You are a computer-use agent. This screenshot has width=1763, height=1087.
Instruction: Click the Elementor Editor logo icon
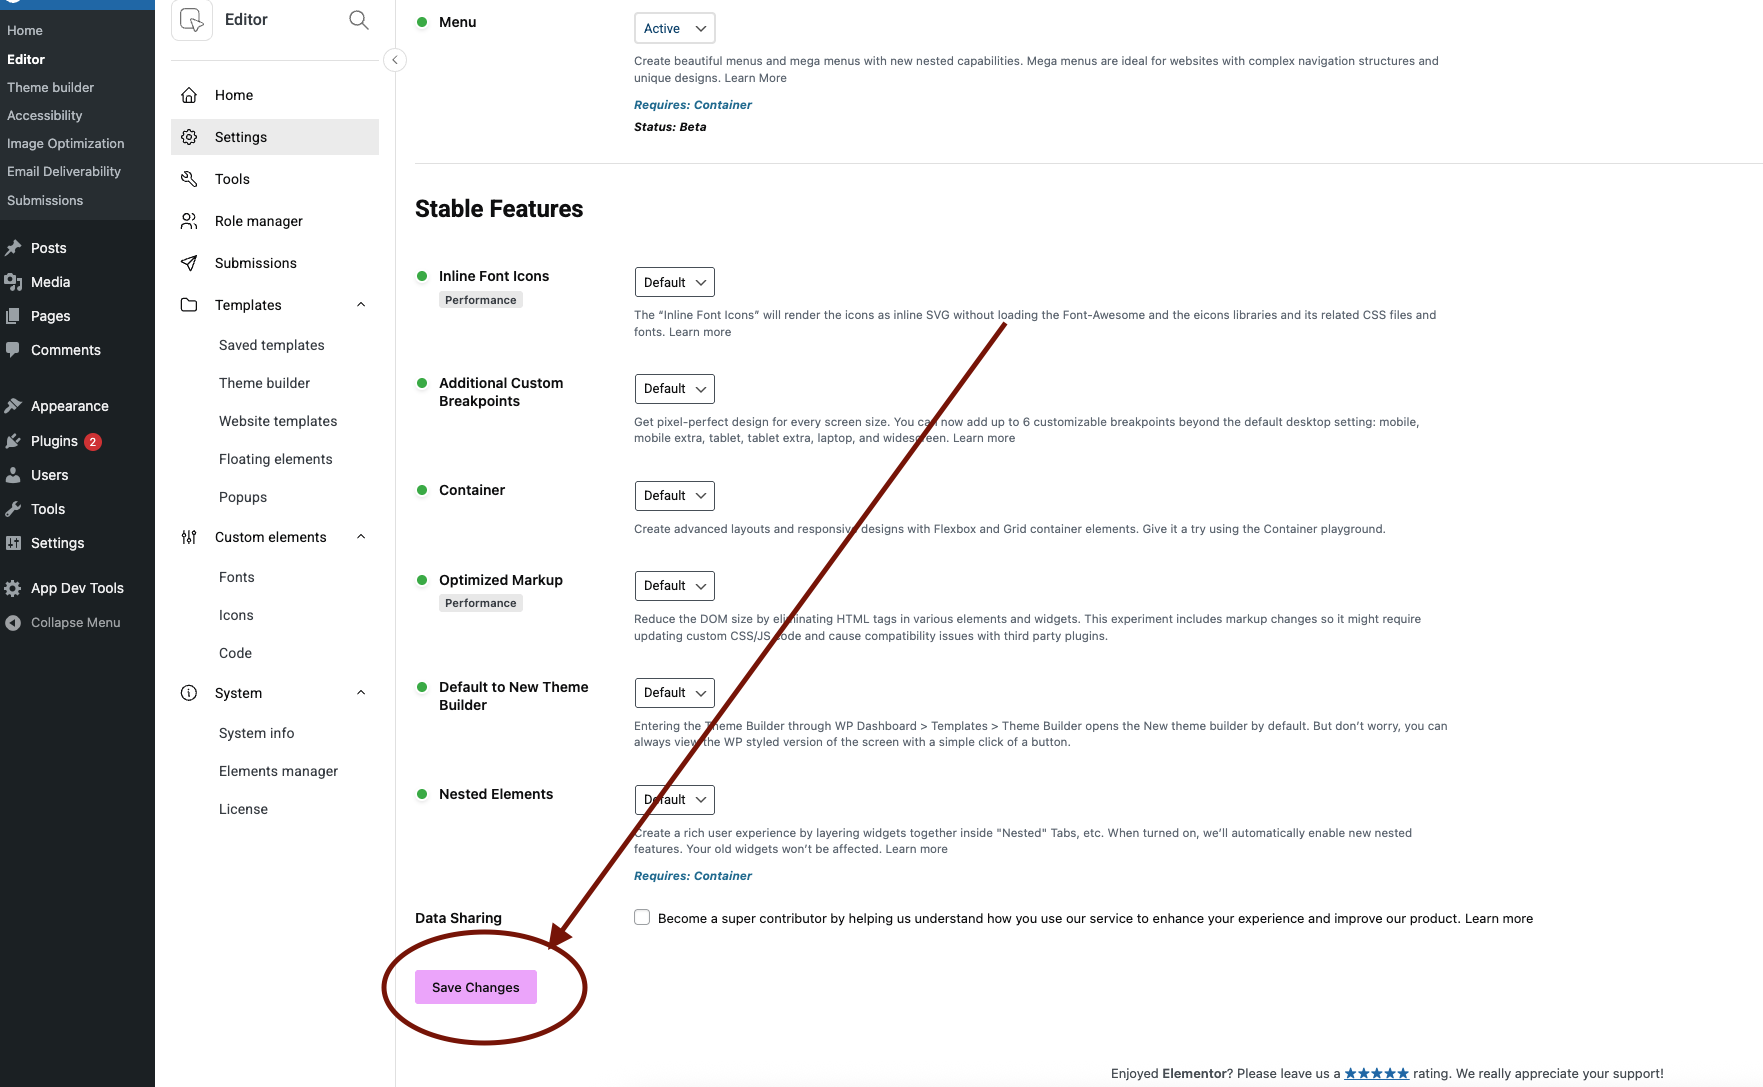(x=192, y=20)
